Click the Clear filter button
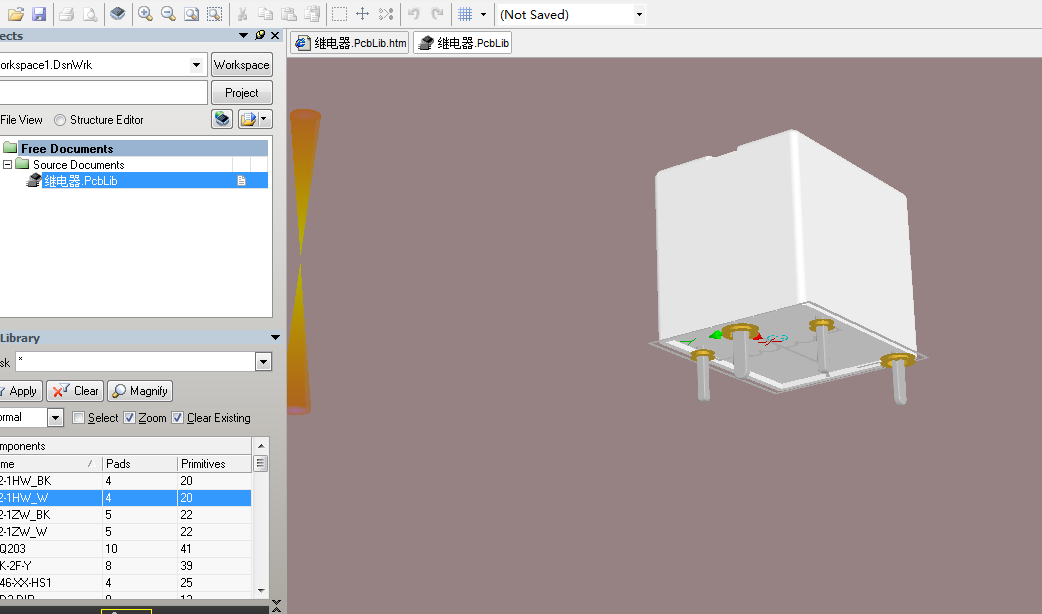The image size is (1042, 614). (75, 391)
